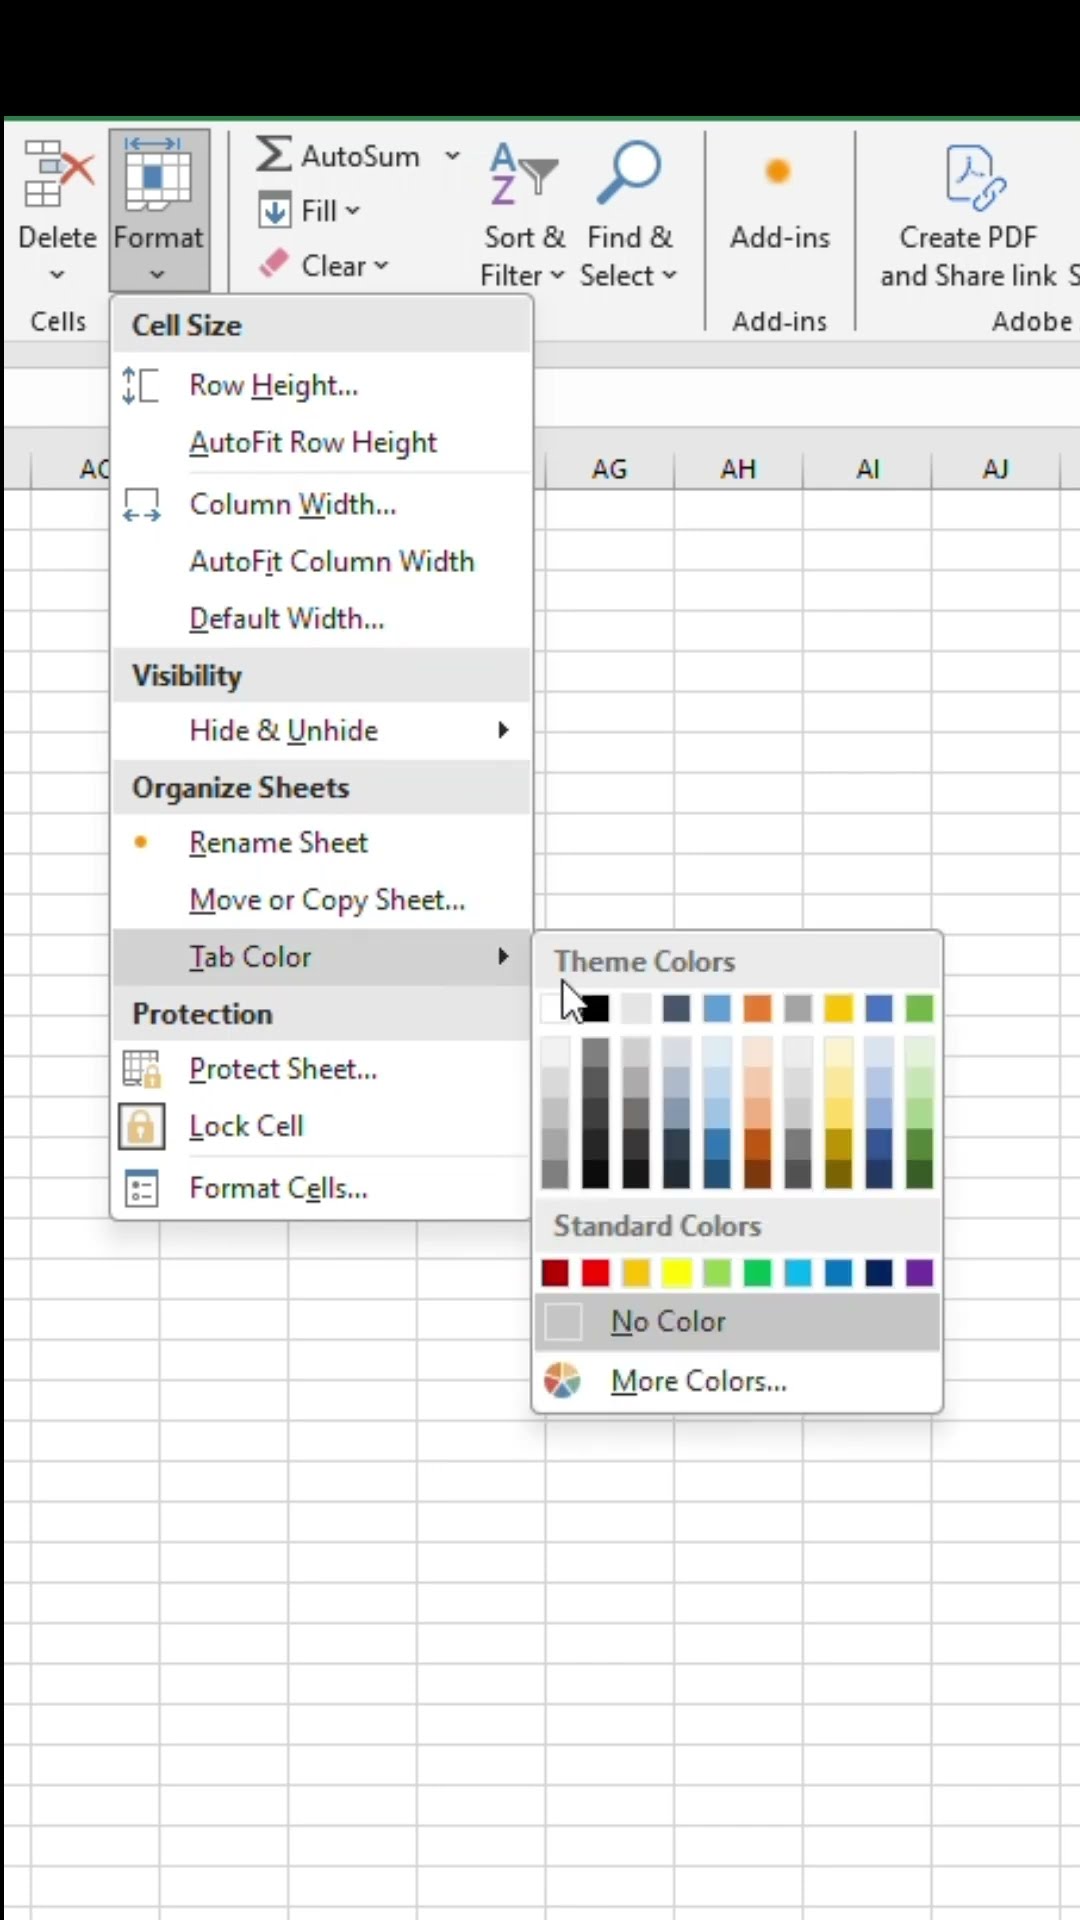Image resolution: width=1080 pixels, height=1920 pixels.
Task: Click the More Colors color wheel icon
Action: (563, 1381)
